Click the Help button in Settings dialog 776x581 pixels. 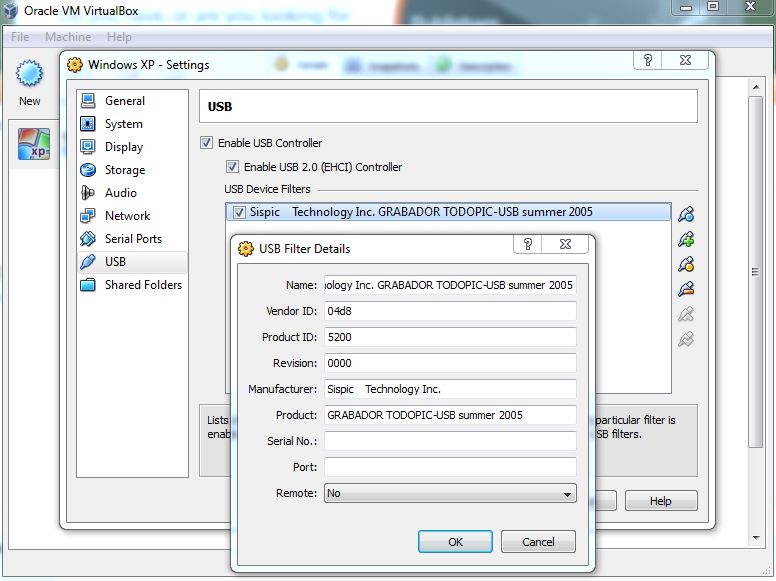pos(661,501)
